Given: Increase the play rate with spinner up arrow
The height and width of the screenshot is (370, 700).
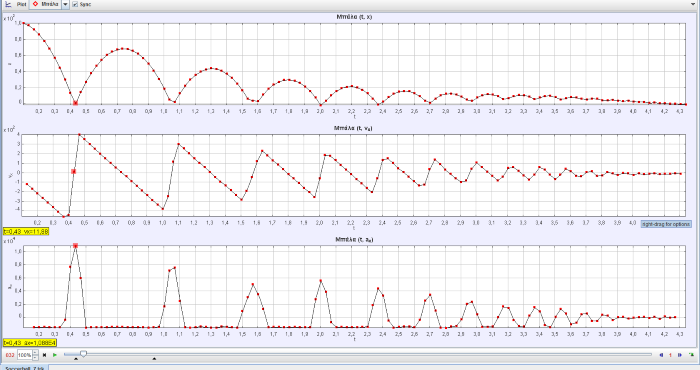Looking at the screenshot, I should point(35,353).
